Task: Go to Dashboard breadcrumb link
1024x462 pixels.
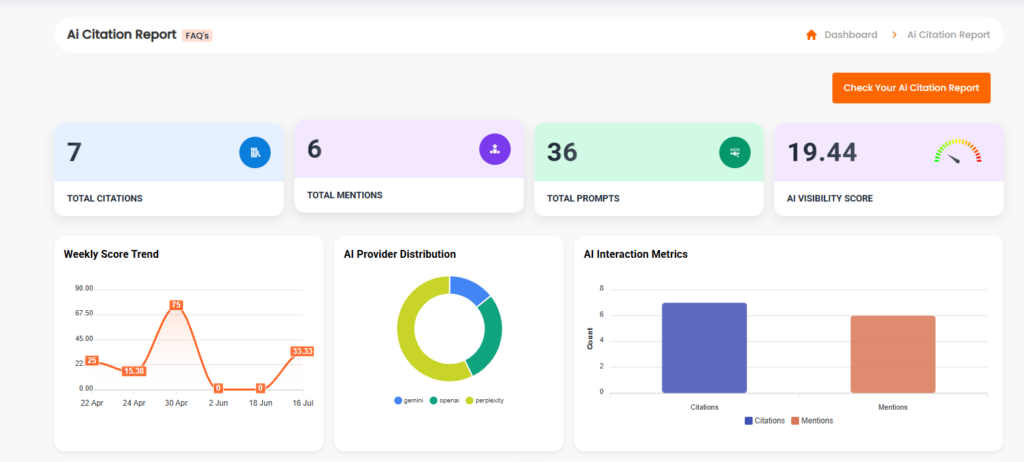Action: point(850,35)
